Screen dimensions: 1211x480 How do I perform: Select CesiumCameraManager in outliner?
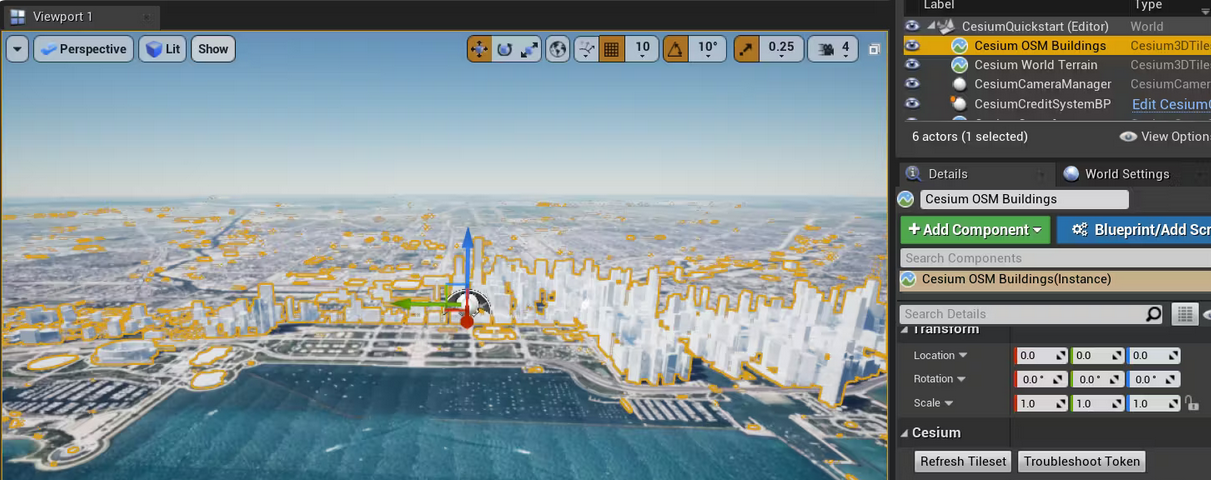(1043, 84)
